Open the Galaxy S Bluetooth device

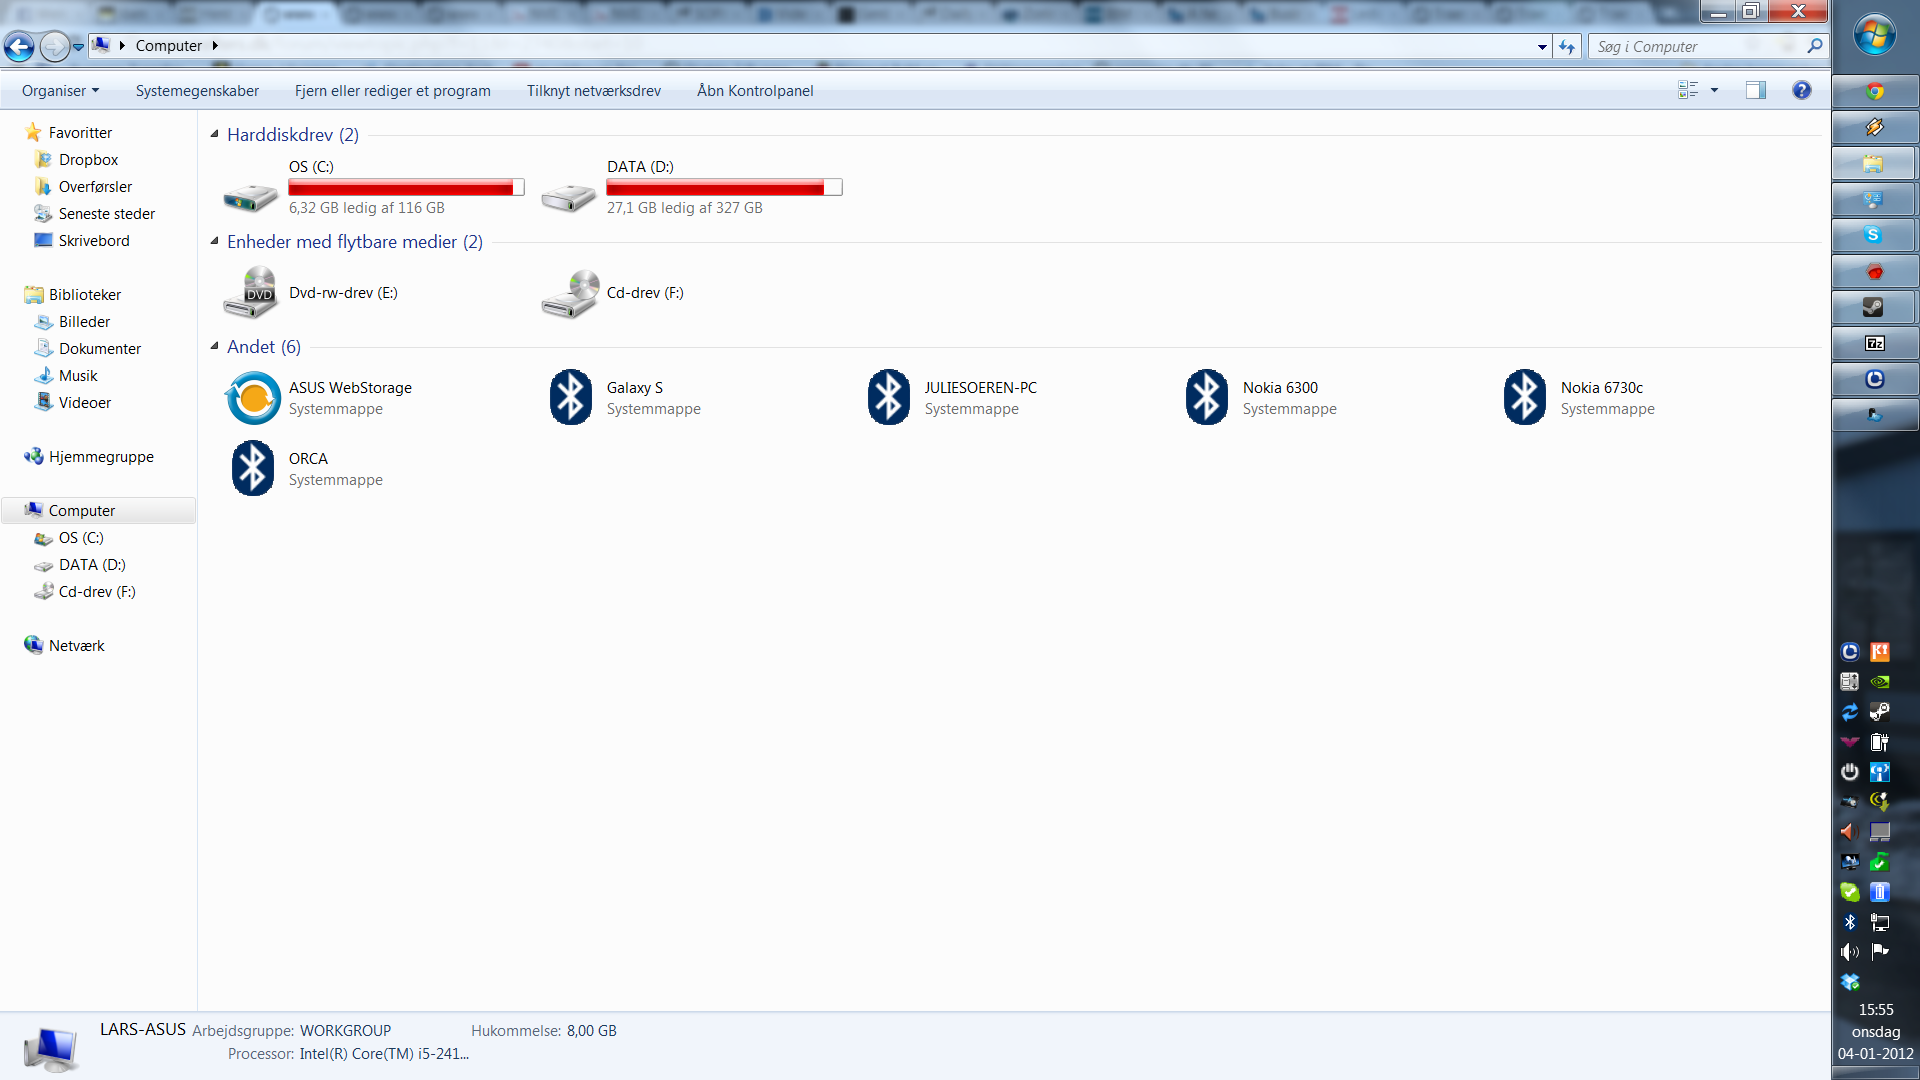[571, 398]
